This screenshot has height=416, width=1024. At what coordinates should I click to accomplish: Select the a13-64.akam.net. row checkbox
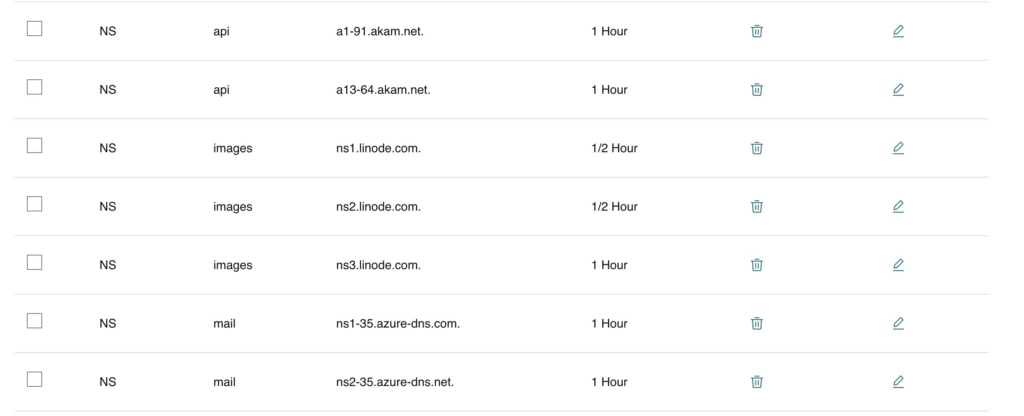pos(35,87)
